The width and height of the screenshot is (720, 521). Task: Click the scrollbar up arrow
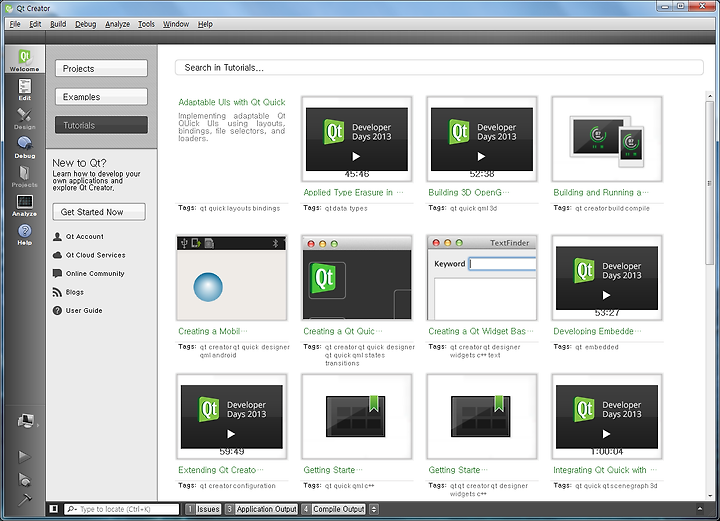coord(710,96)
